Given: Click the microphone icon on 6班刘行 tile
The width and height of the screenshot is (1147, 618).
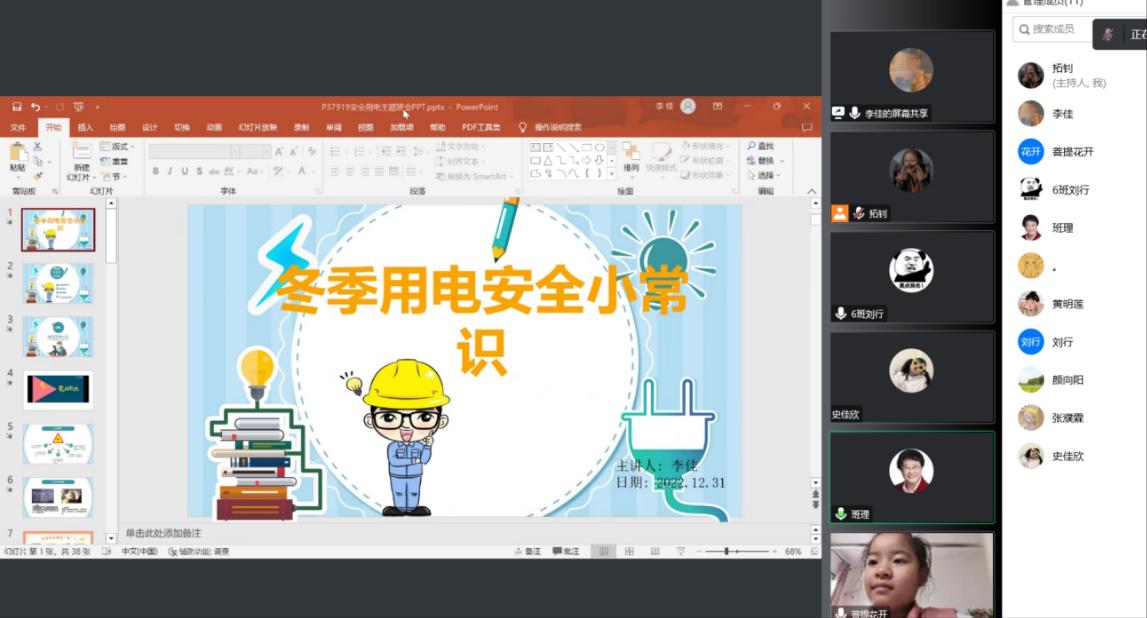Looking at the screenshot, I should coord(840,314).
